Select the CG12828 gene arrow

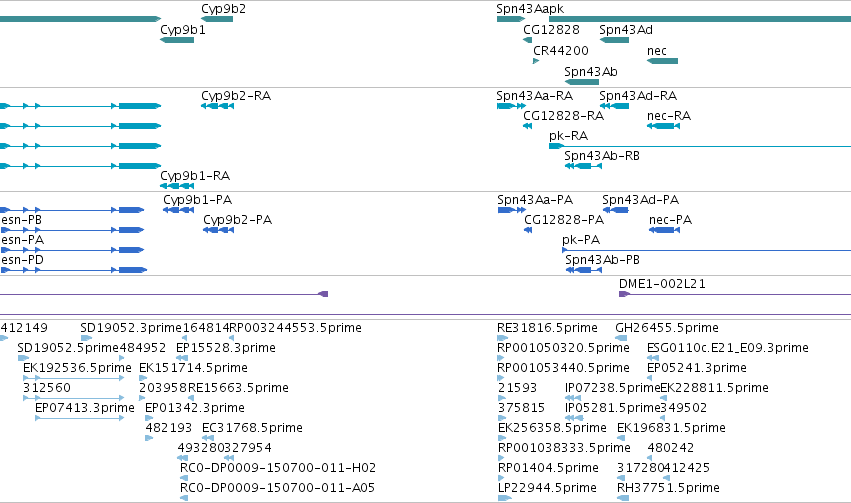[528, 40]
